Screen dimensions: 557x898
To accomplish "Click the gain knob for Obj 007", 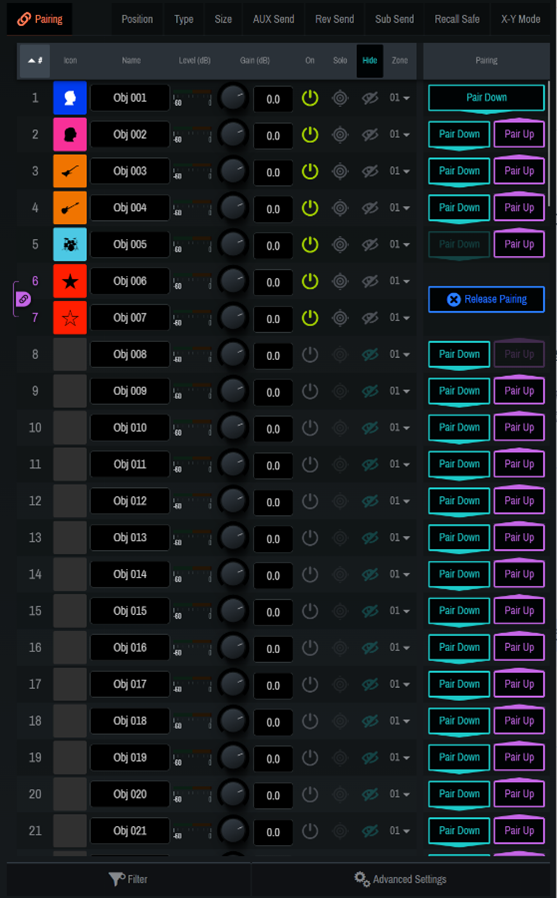I will 233,318.
